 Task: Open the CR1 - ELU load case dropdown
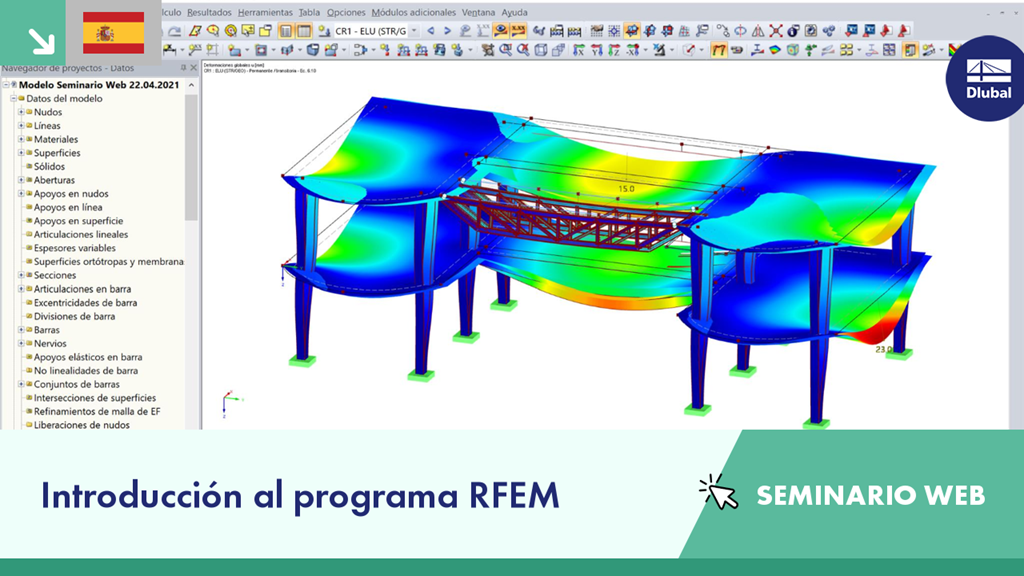coord(414,31)
